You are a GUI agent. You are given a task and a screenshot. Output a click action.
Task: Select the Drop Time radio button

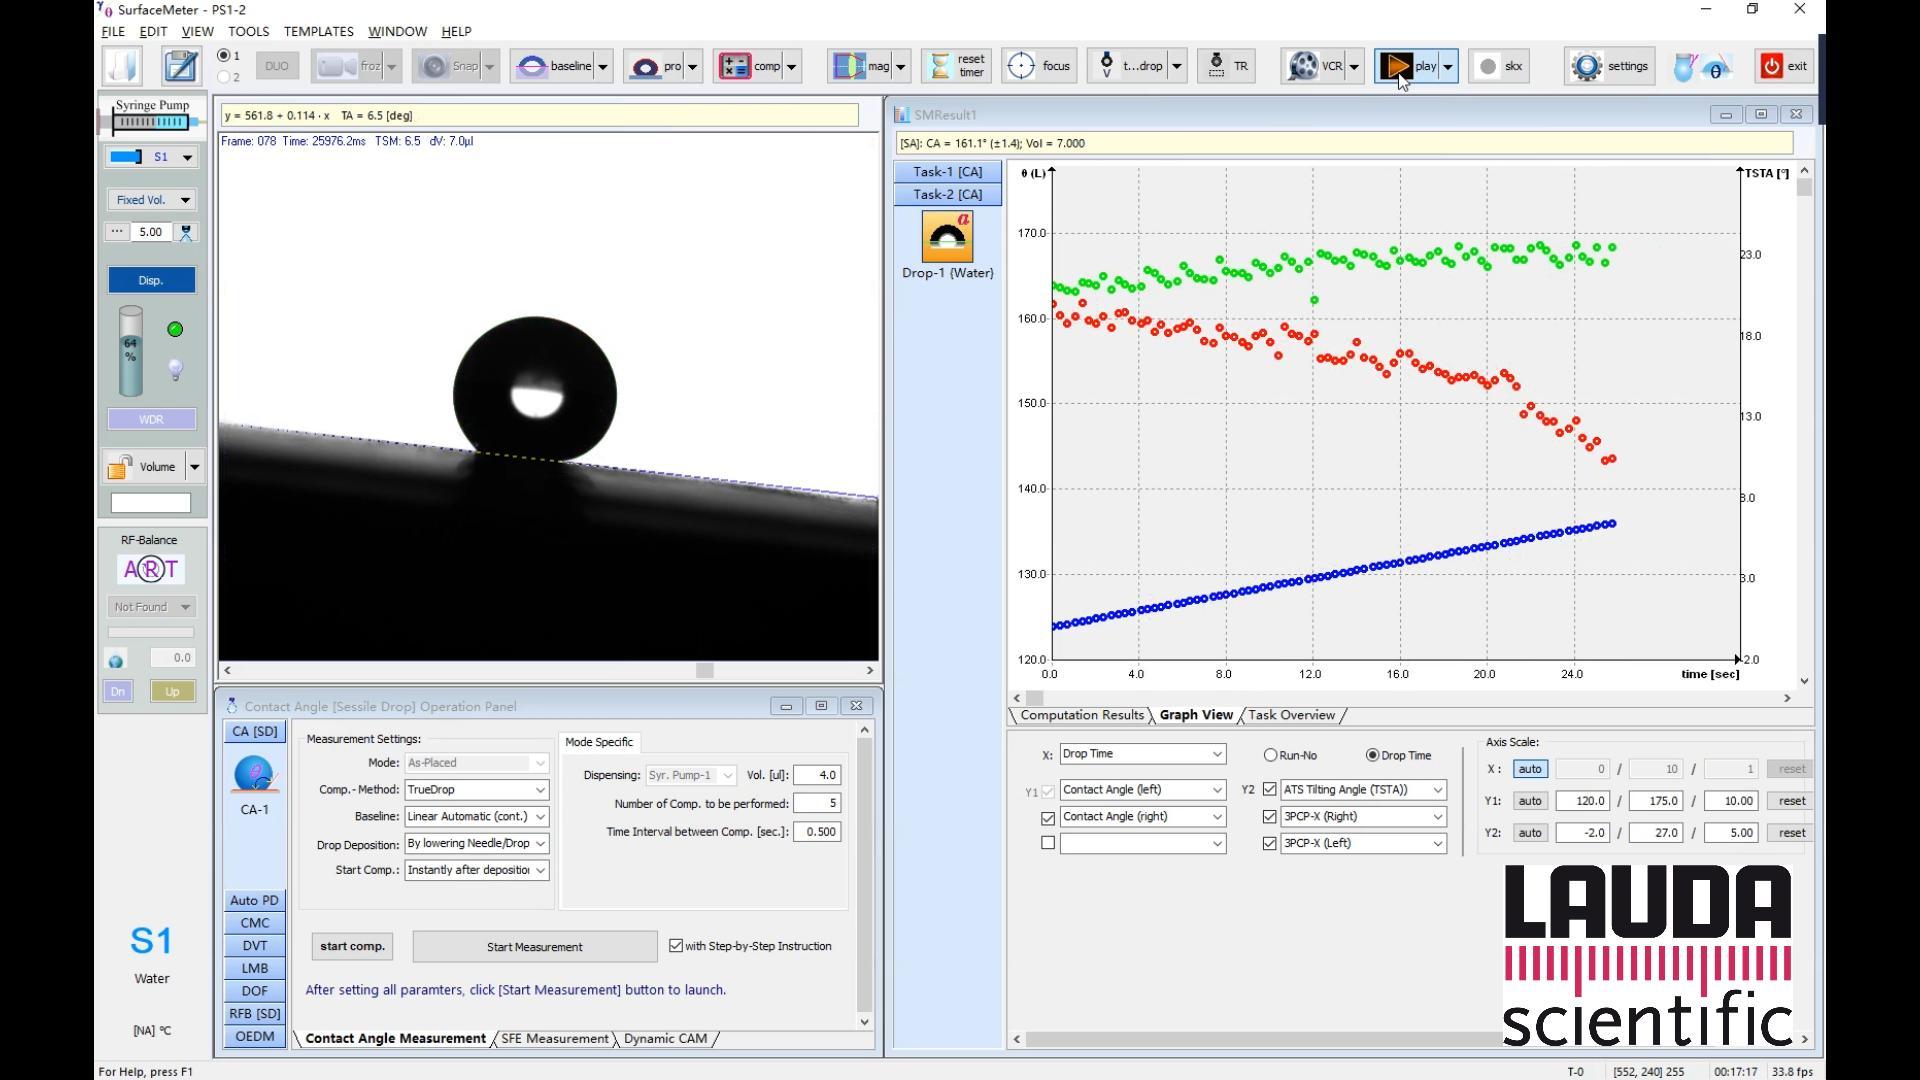(x=1372, y=755)
